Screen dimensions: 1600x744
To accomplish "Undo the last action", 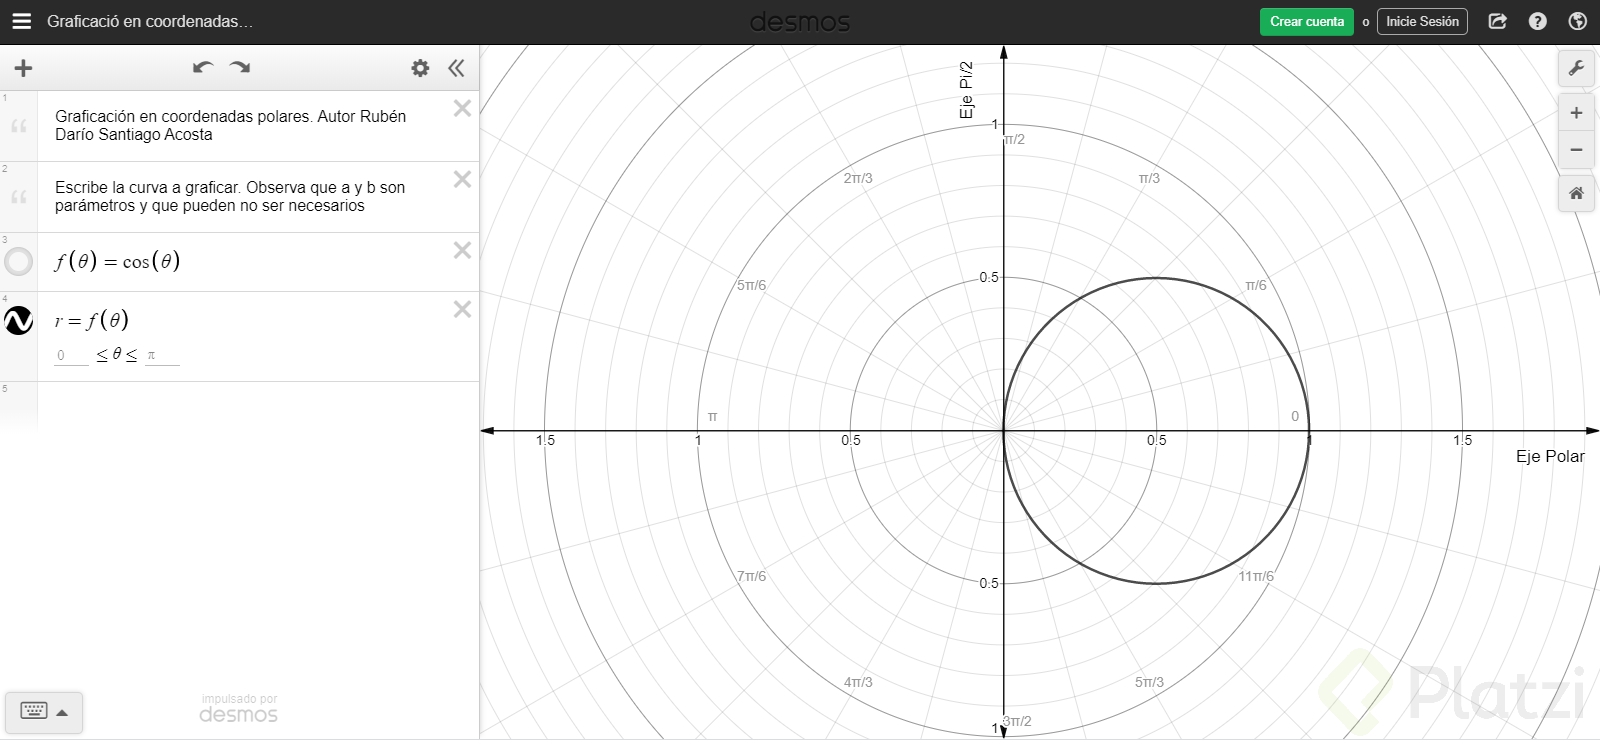I will [203, 68].
